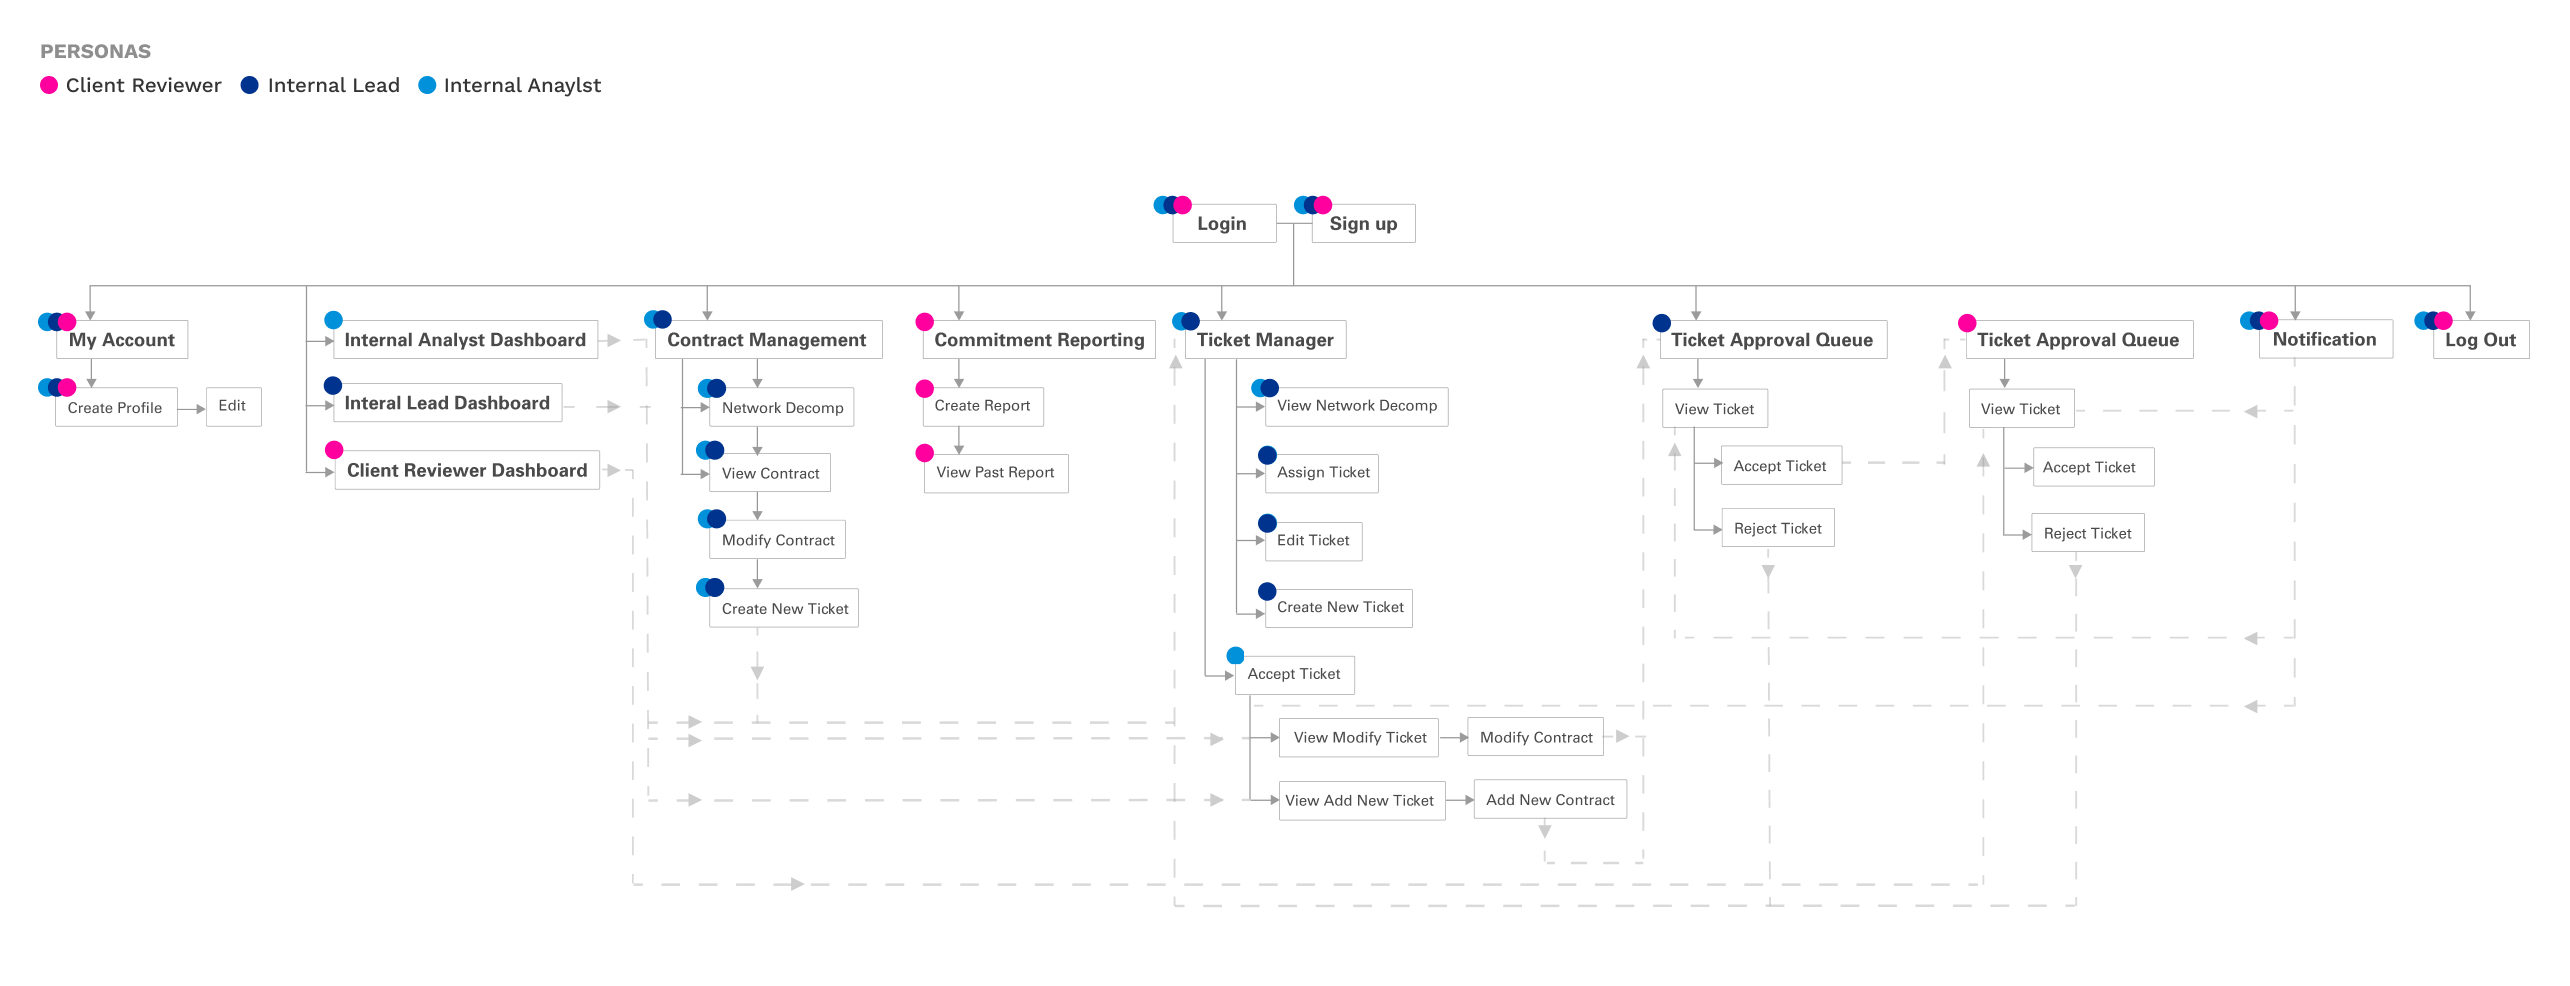Select the Edit Ticket box
Image resolution: width=2570 pixels, height=986 pixels.
click(x=1313, y=540)
